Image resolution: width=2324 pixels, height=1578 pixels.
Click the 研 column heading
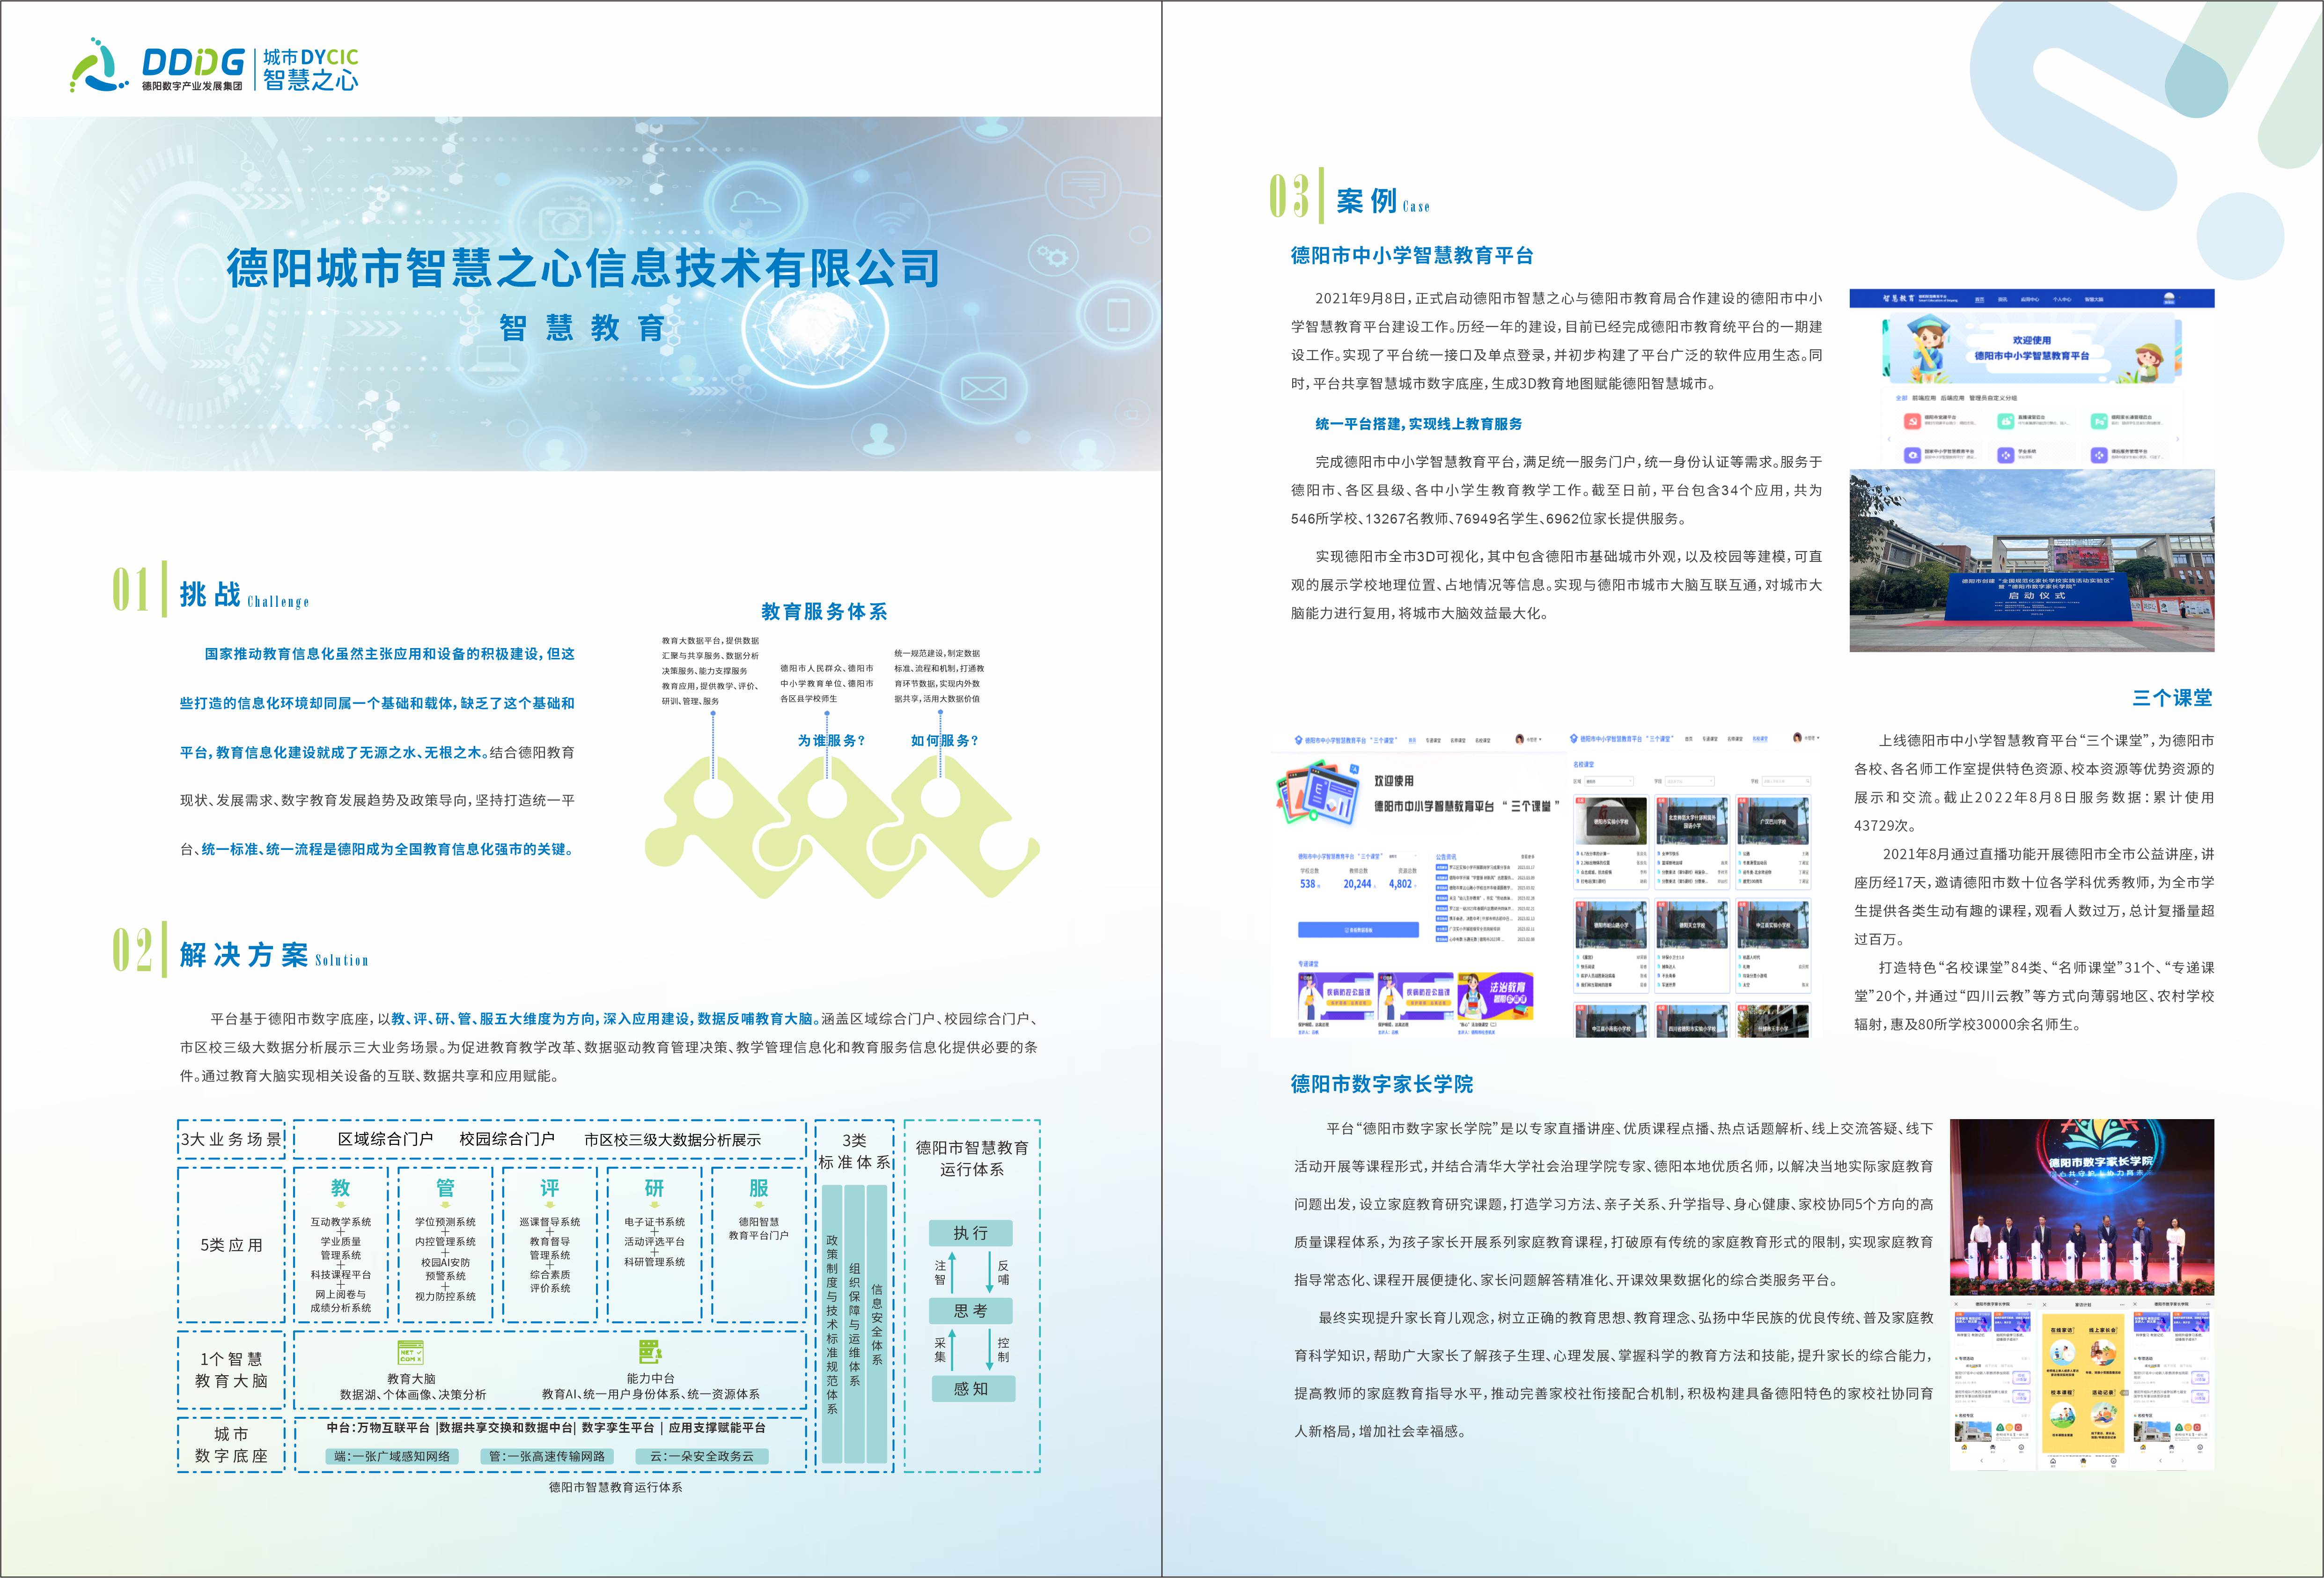tap(654, 1188)
